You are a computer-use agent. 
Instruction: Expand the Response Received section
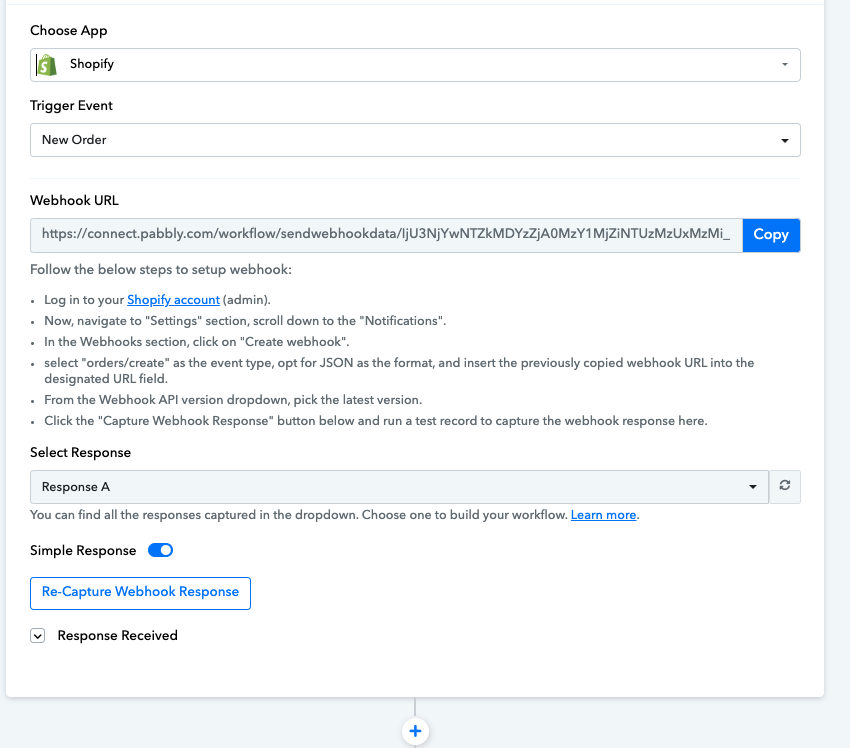coord(37,636)
